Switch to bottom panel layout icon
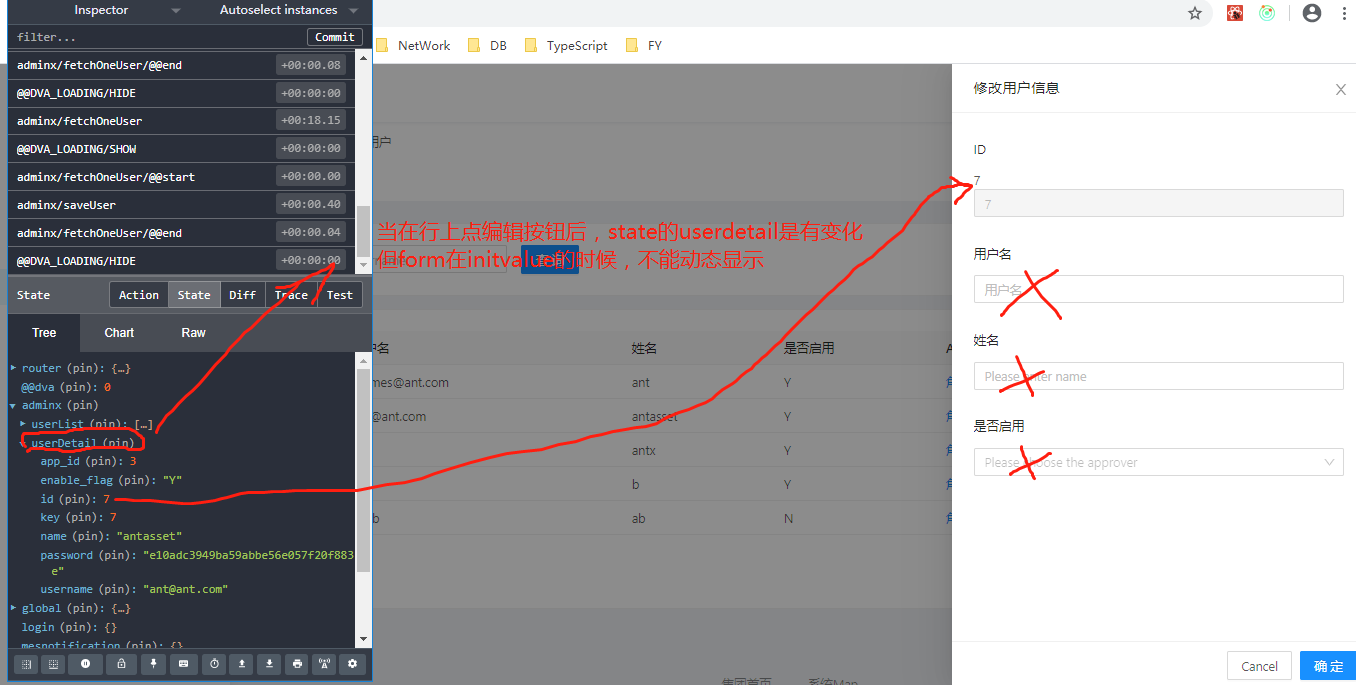This screenshot has width=1356, height=685. point(52,664)
